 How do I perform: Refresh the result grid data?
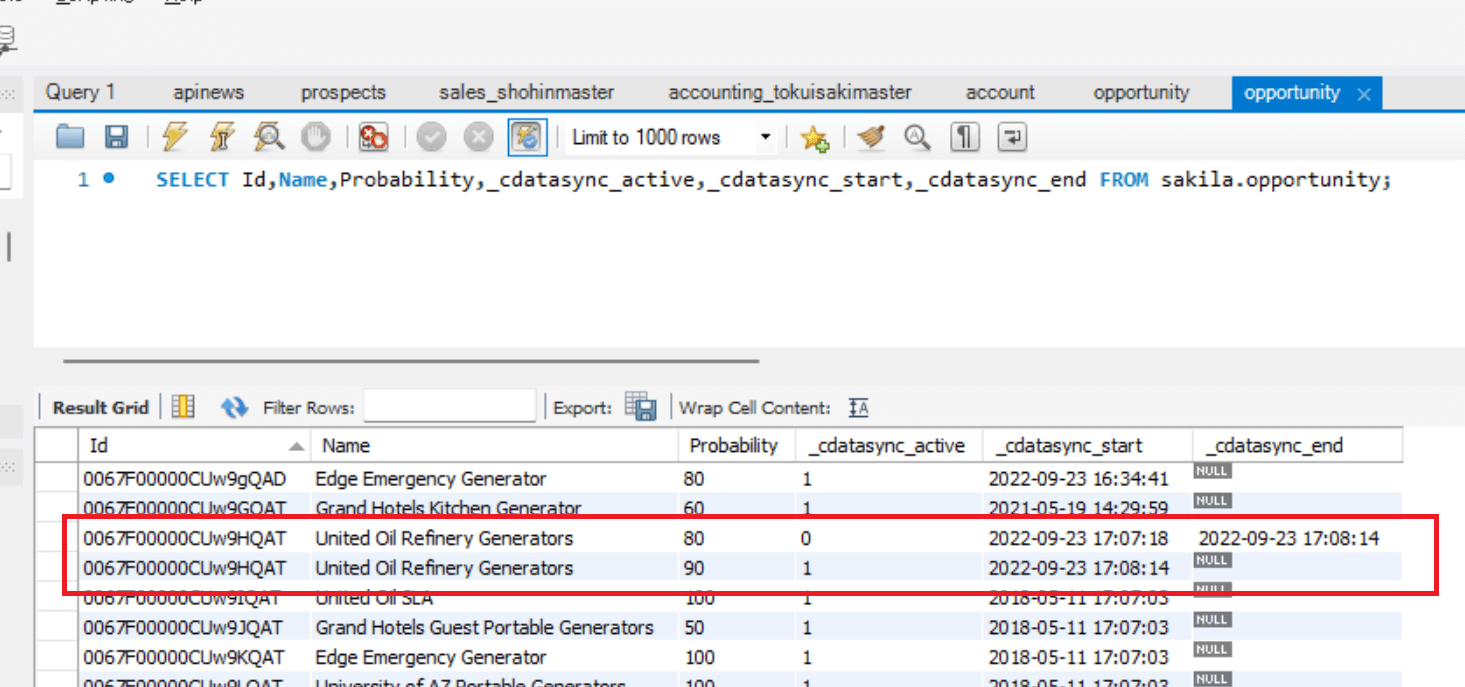tap(234, 407)
